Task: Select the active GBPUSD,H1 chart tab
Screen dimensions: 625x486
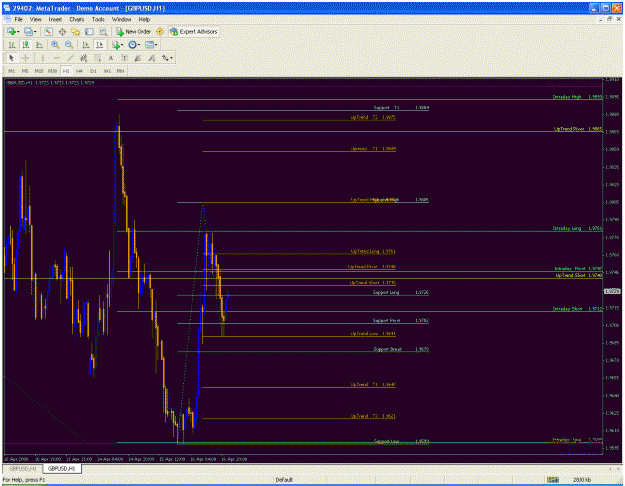Action: click(x=62, y=468)
